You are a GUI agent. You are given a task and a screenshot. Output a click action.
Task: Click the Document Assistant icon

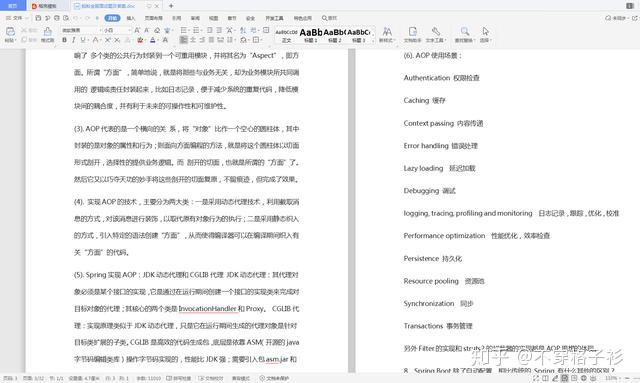(413, 34)
